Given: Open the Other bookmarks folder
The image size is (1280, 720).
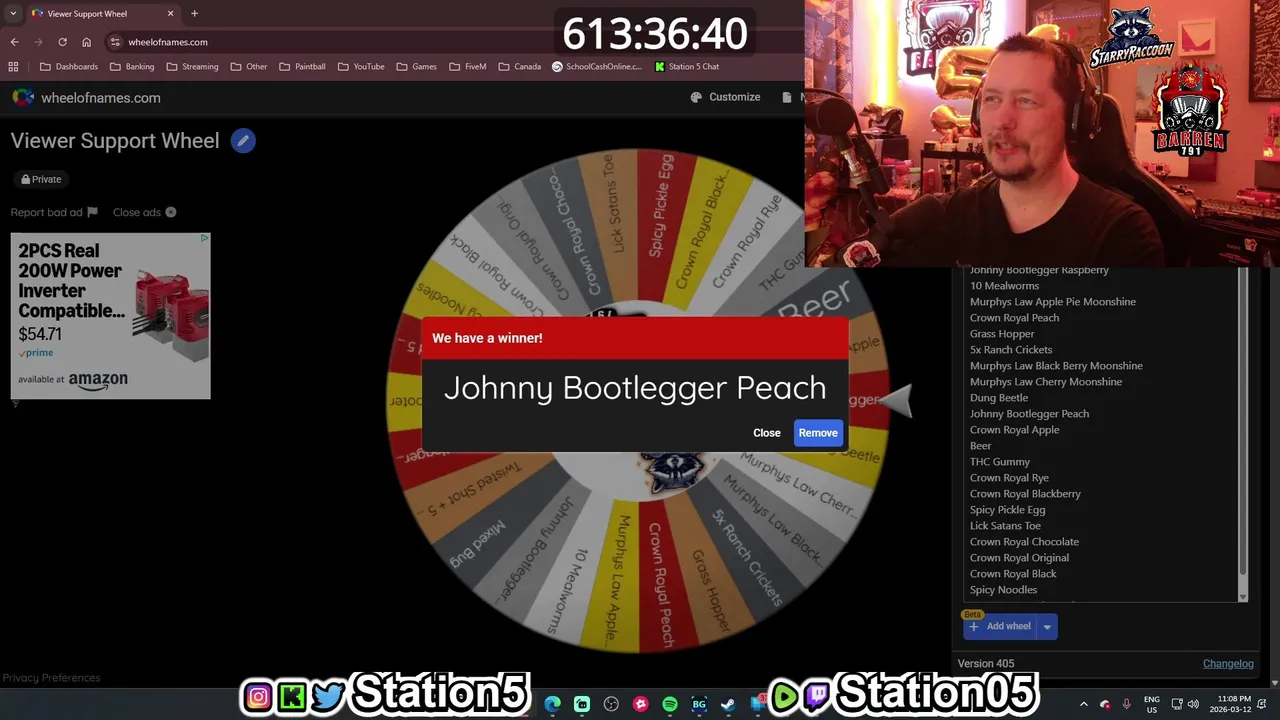Looking at the screenshot, I should tap(249, 67).
